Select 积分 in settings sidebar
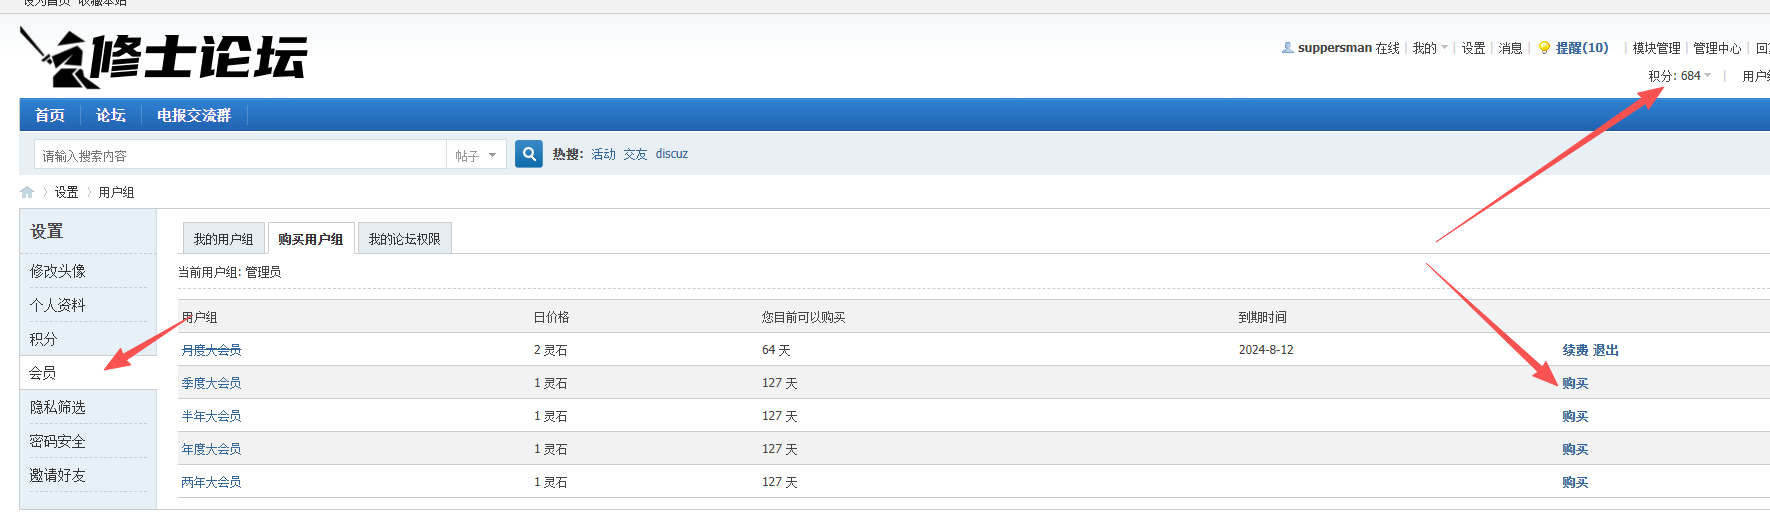 tap(44, 339)
